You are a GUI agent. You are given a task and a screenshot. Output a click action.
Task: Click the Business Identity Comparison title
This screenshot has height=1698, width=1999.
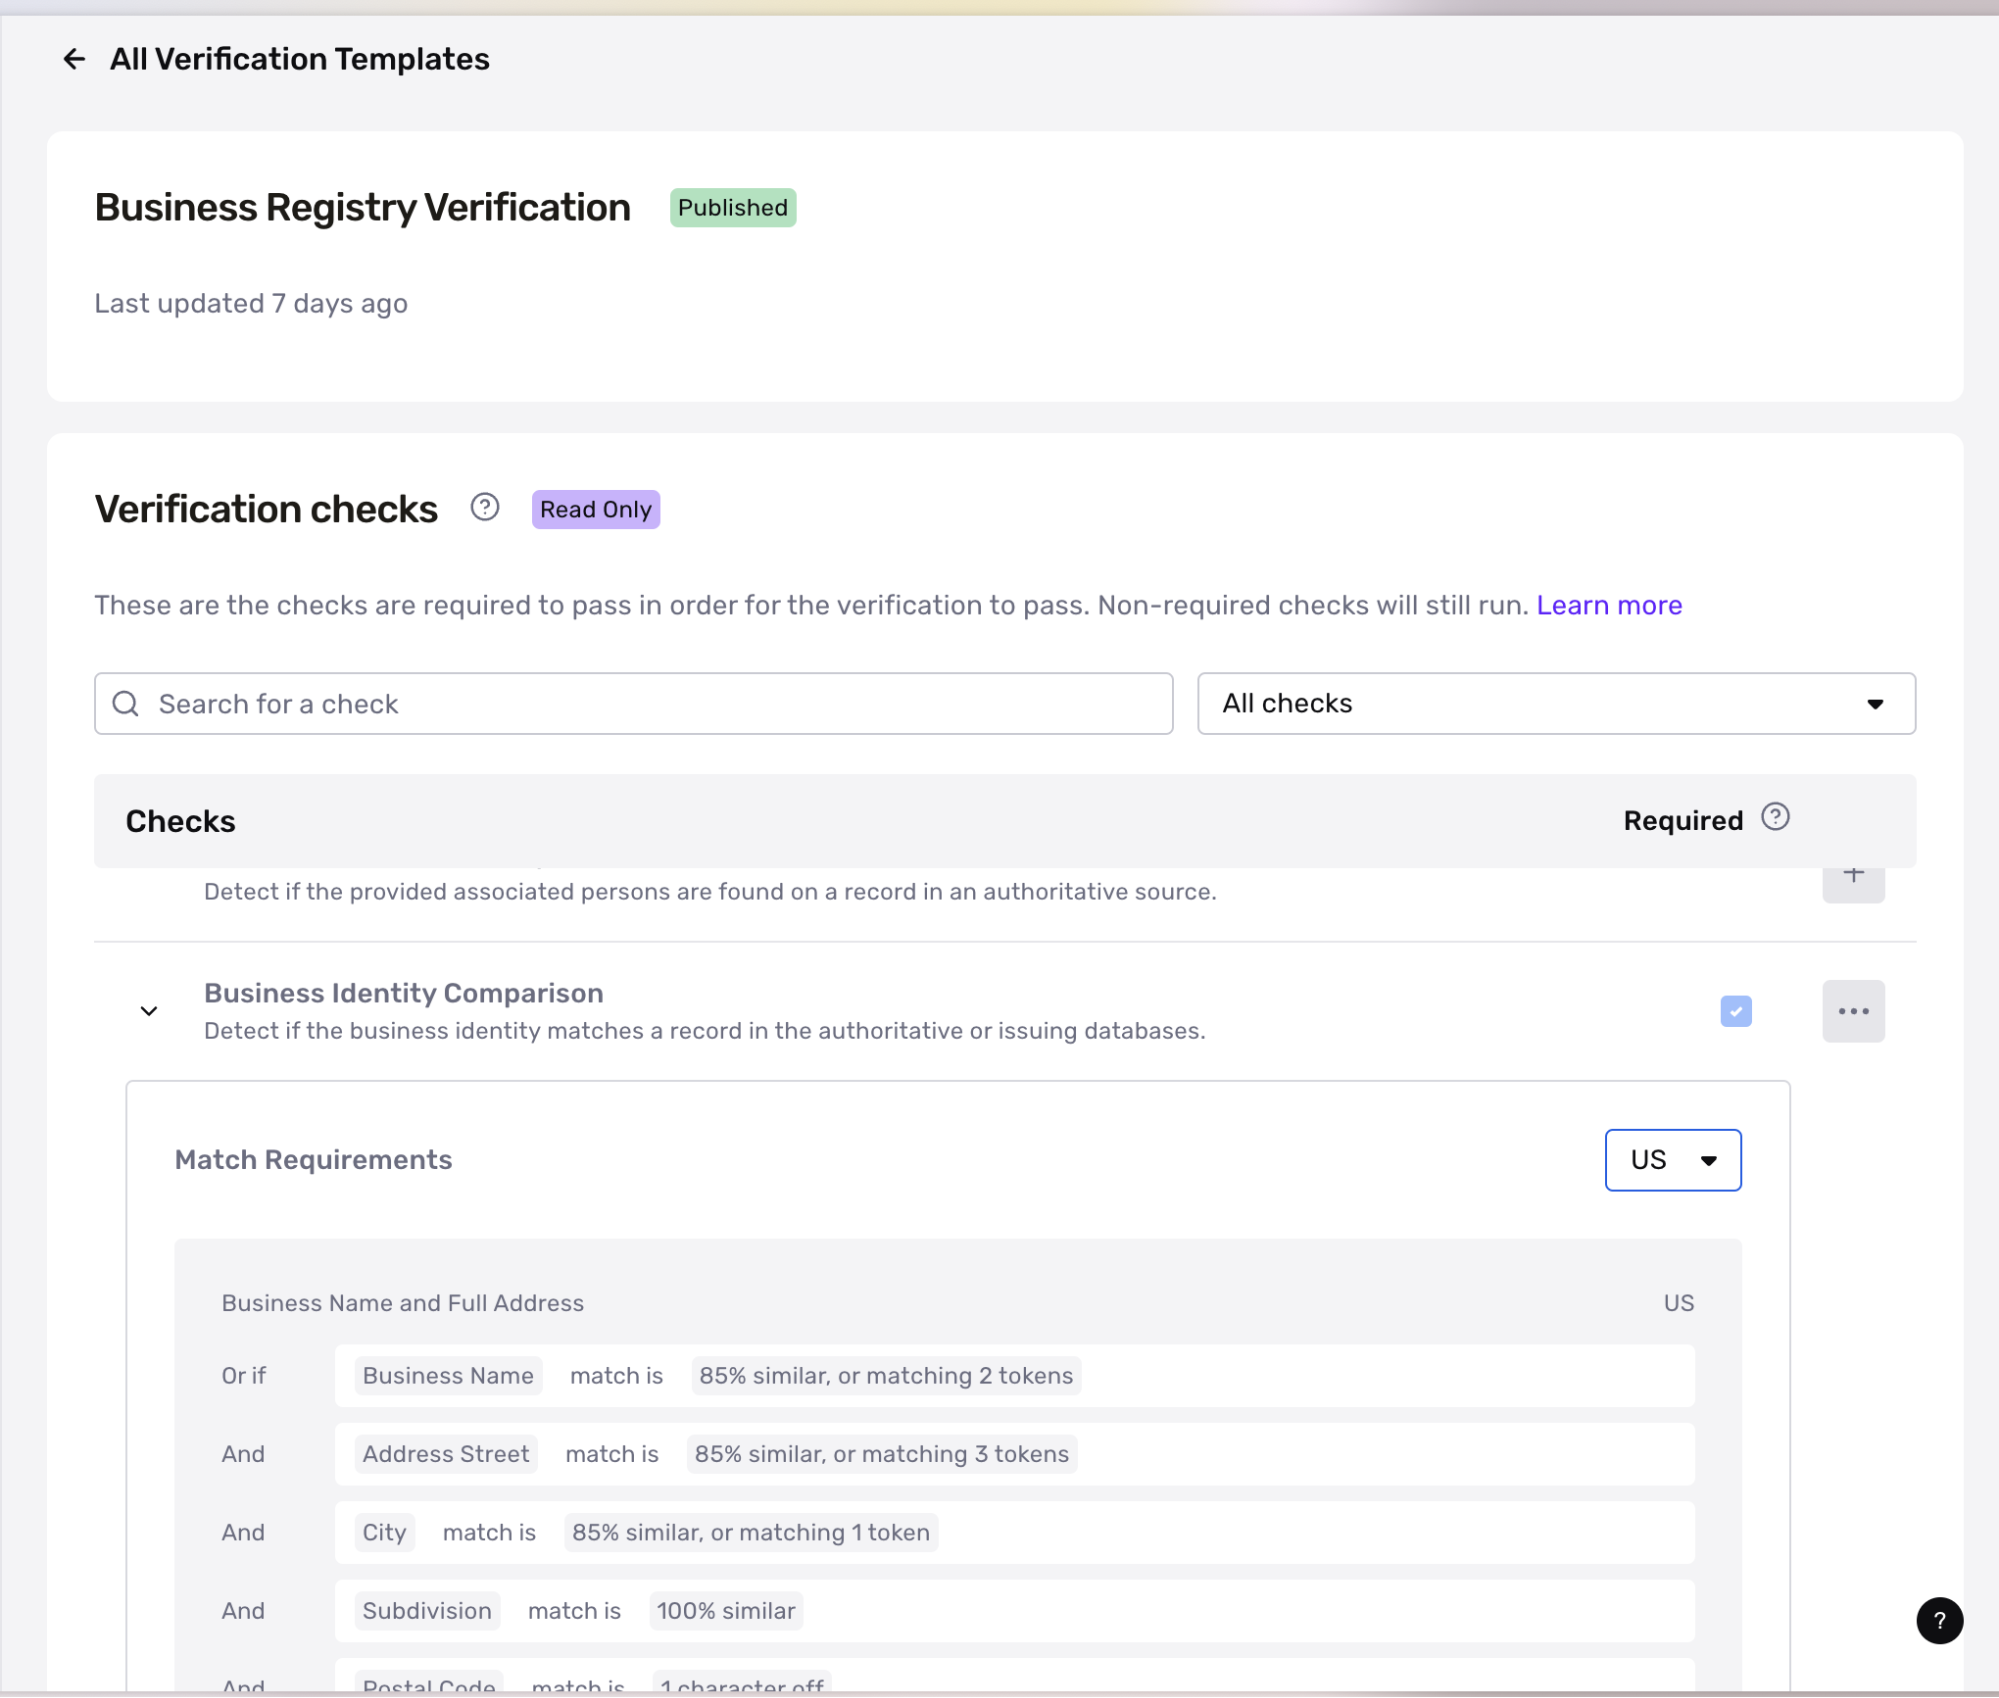(x=403, y=993)
